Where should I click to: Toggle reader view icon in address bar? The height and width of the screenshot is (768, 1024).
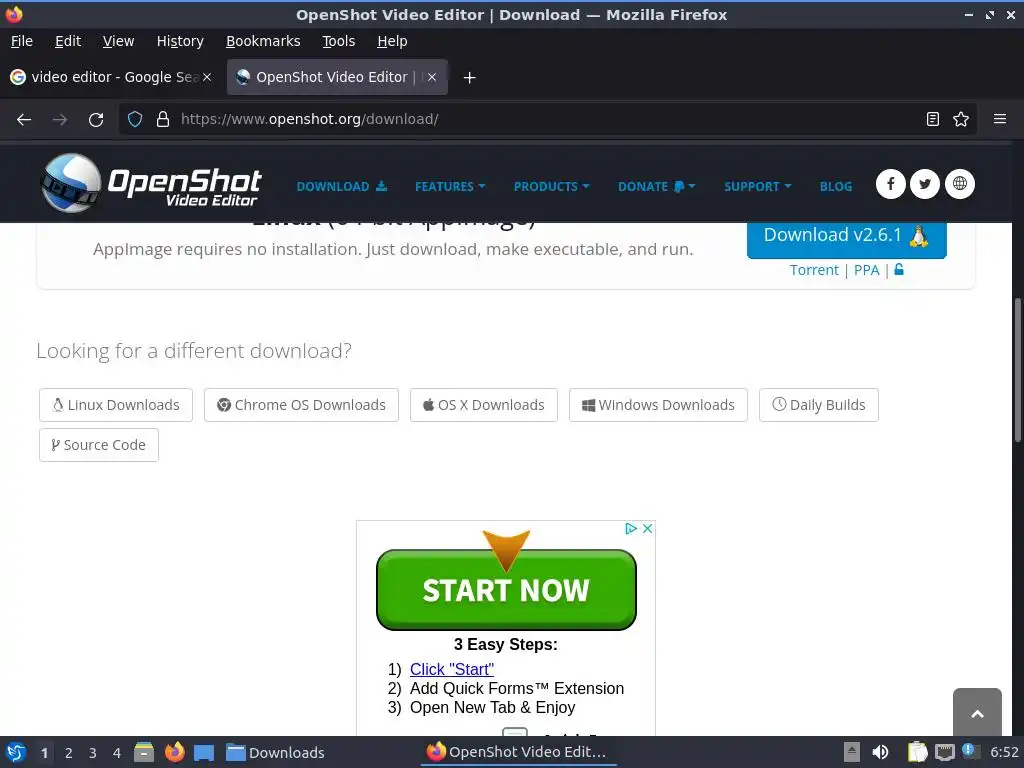point(933,120)
